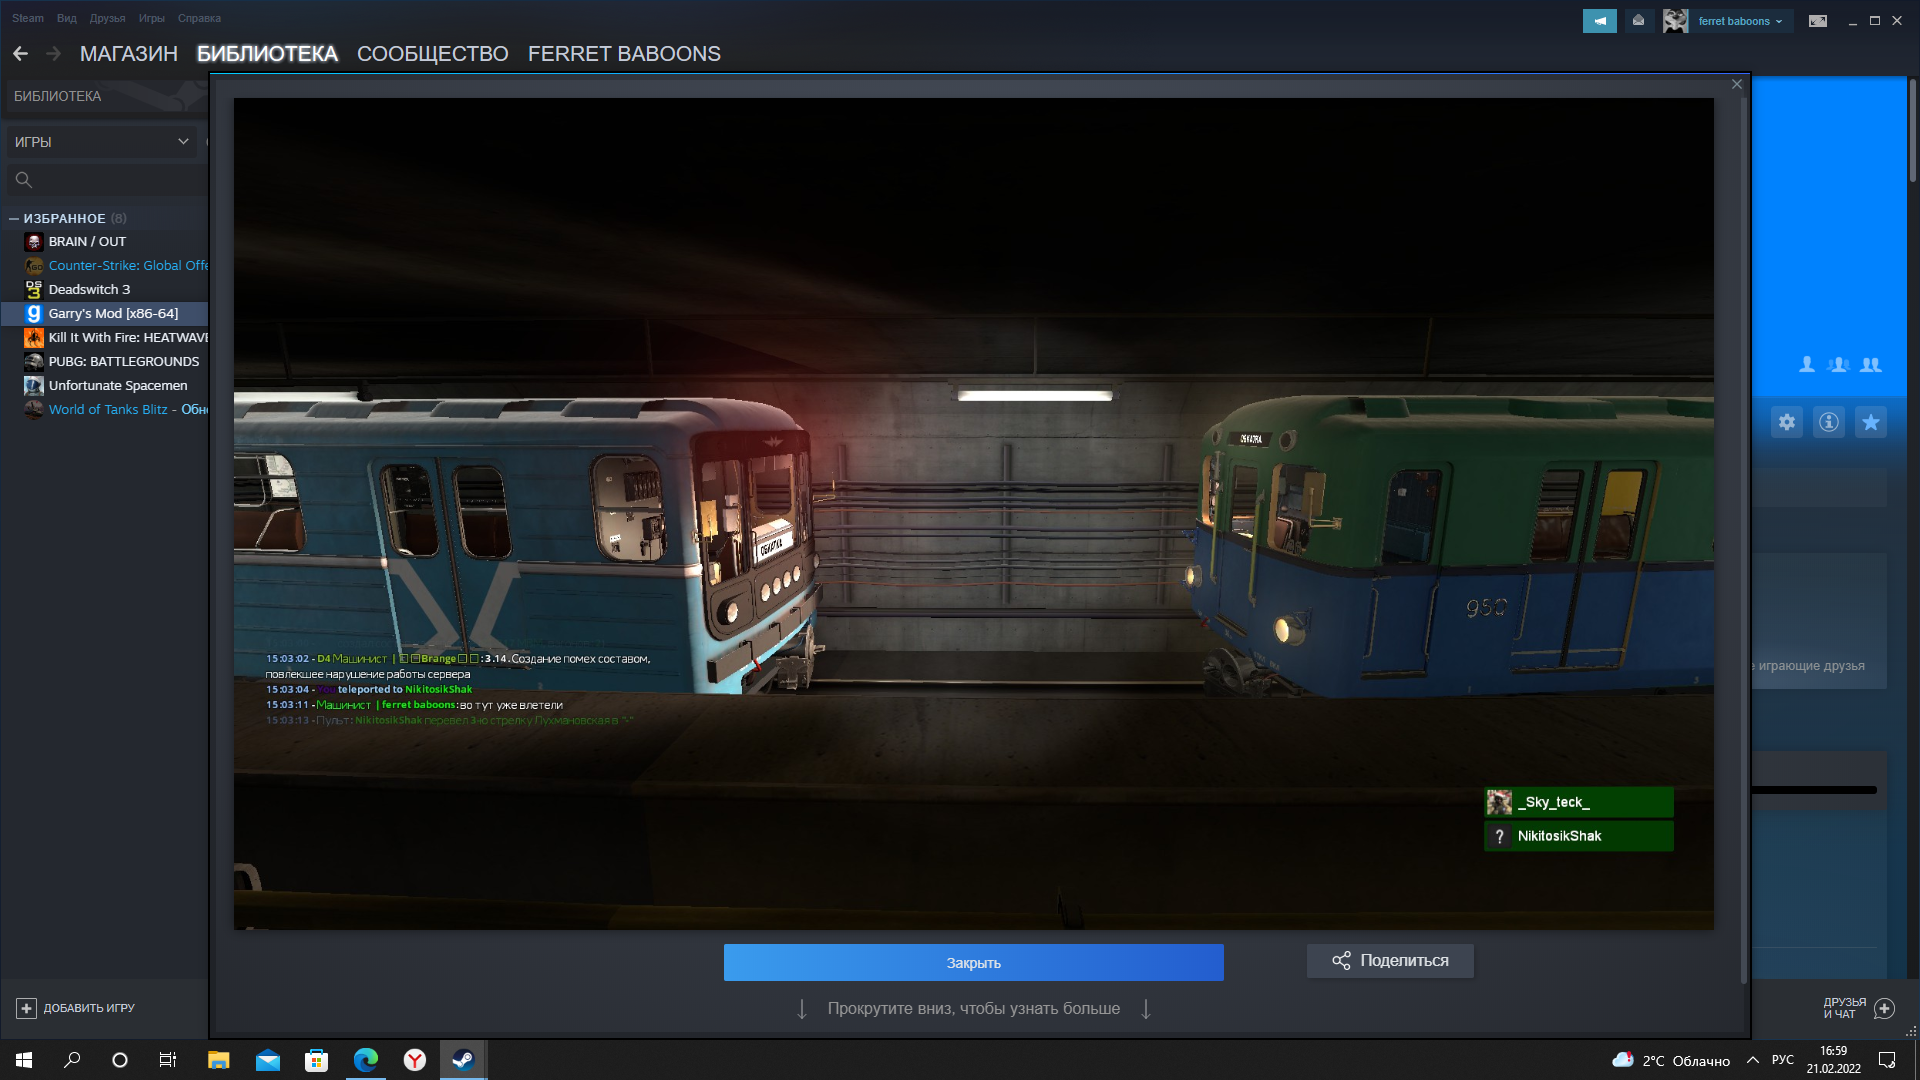
Task: Open the Steam notifications inbox icon
Action: [x=1638, y=21]
